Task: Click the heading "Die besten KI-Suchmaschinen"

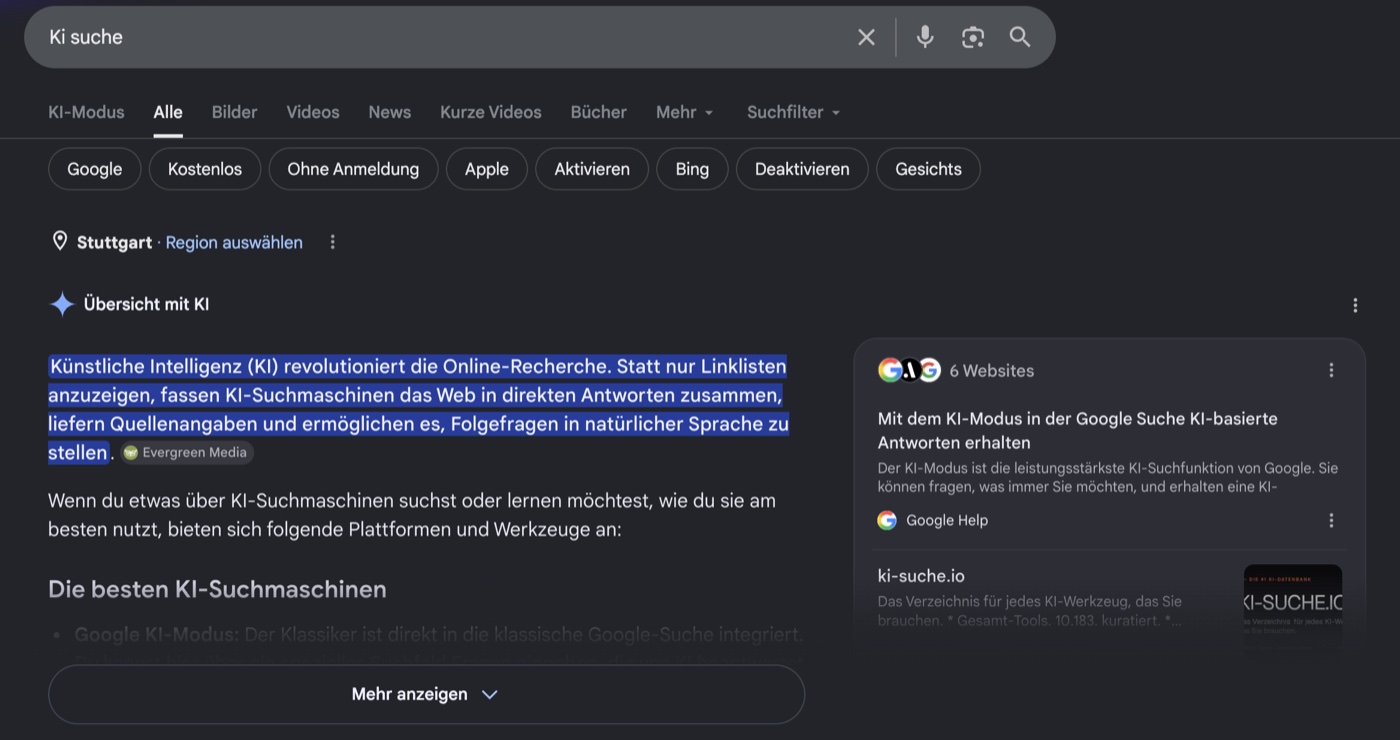Action: click(x=217, y=589)
